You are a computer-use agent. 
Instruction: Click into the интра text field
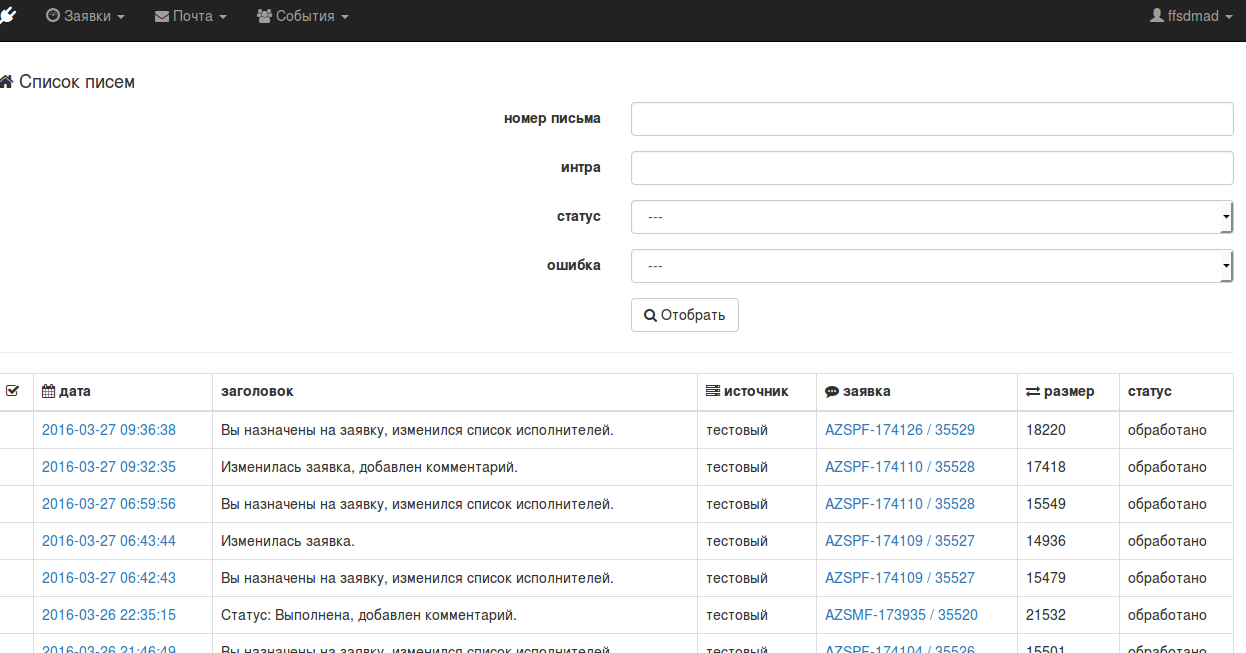931,168
